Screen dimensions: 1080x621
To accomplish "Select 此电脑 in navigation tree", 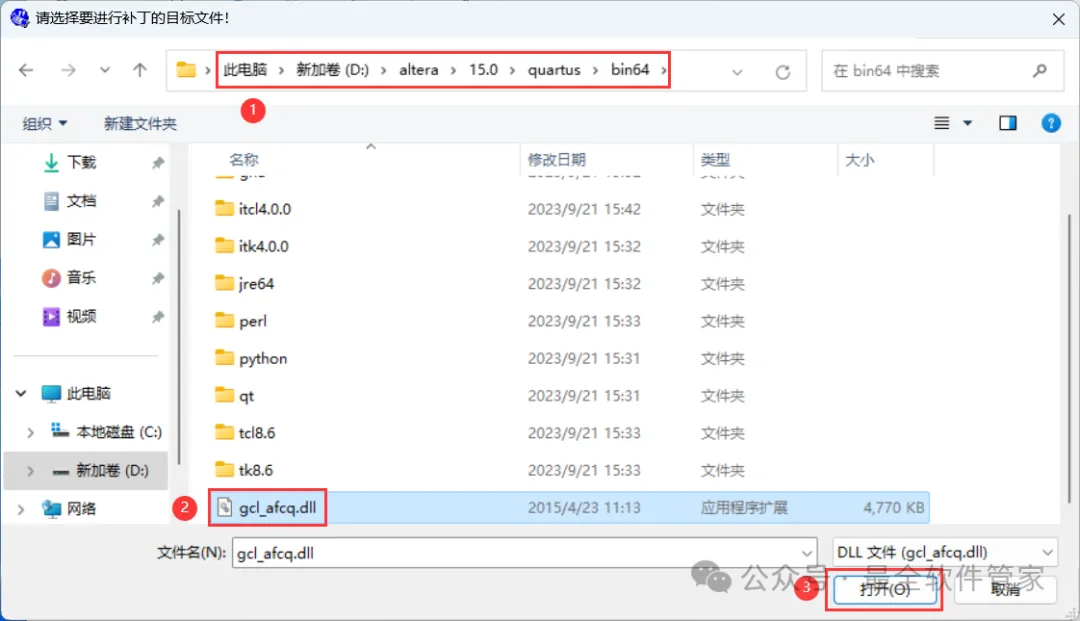I will [x=88, y=393].
